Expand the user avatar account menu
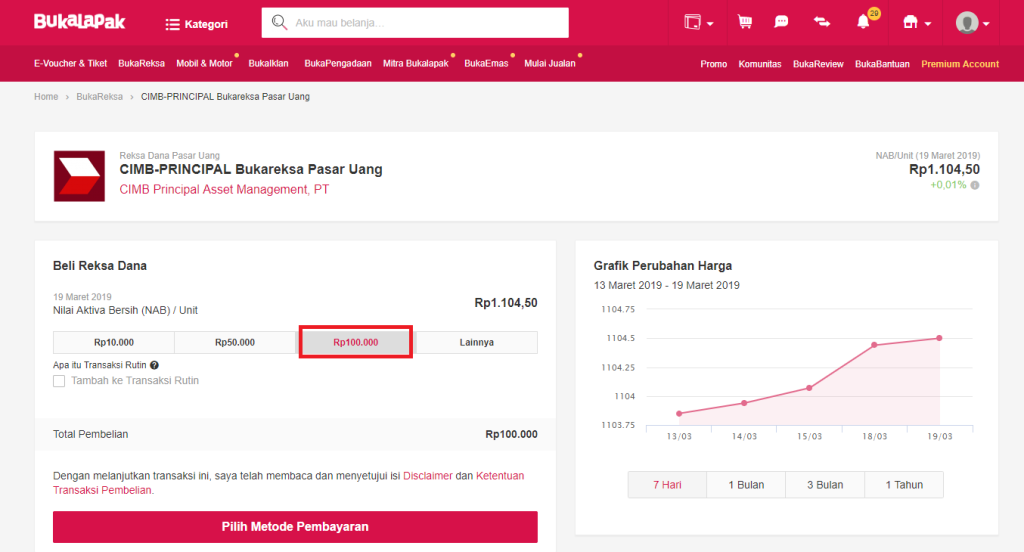This screenshot has height=552, width=1024. (x=972, y=23)
